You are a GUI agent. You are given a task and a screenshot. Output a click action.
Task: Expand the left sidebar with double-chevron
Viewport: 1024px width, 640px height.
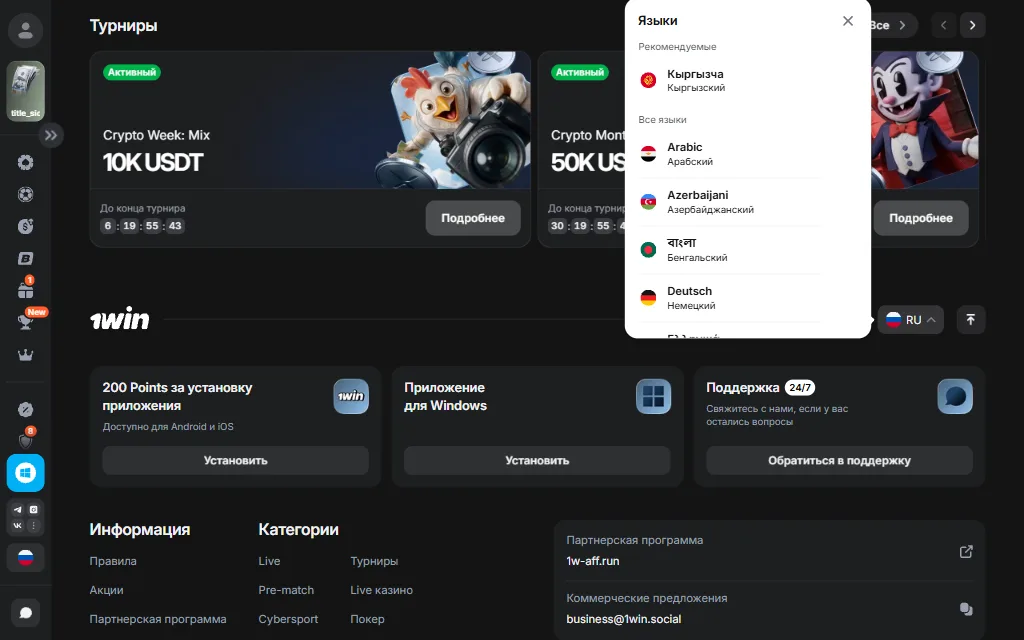pos(51,135)
